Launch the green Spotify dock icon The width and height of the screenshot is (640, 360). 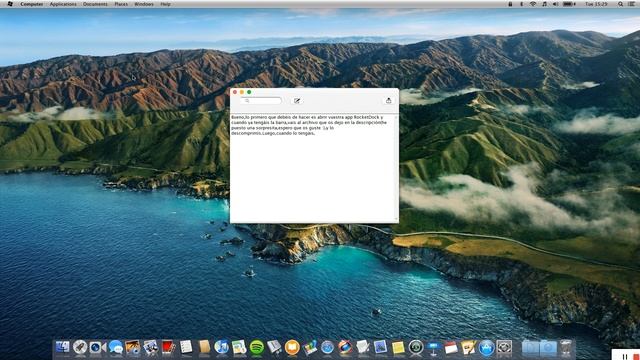pyautogui.click(x=257, y=347)
